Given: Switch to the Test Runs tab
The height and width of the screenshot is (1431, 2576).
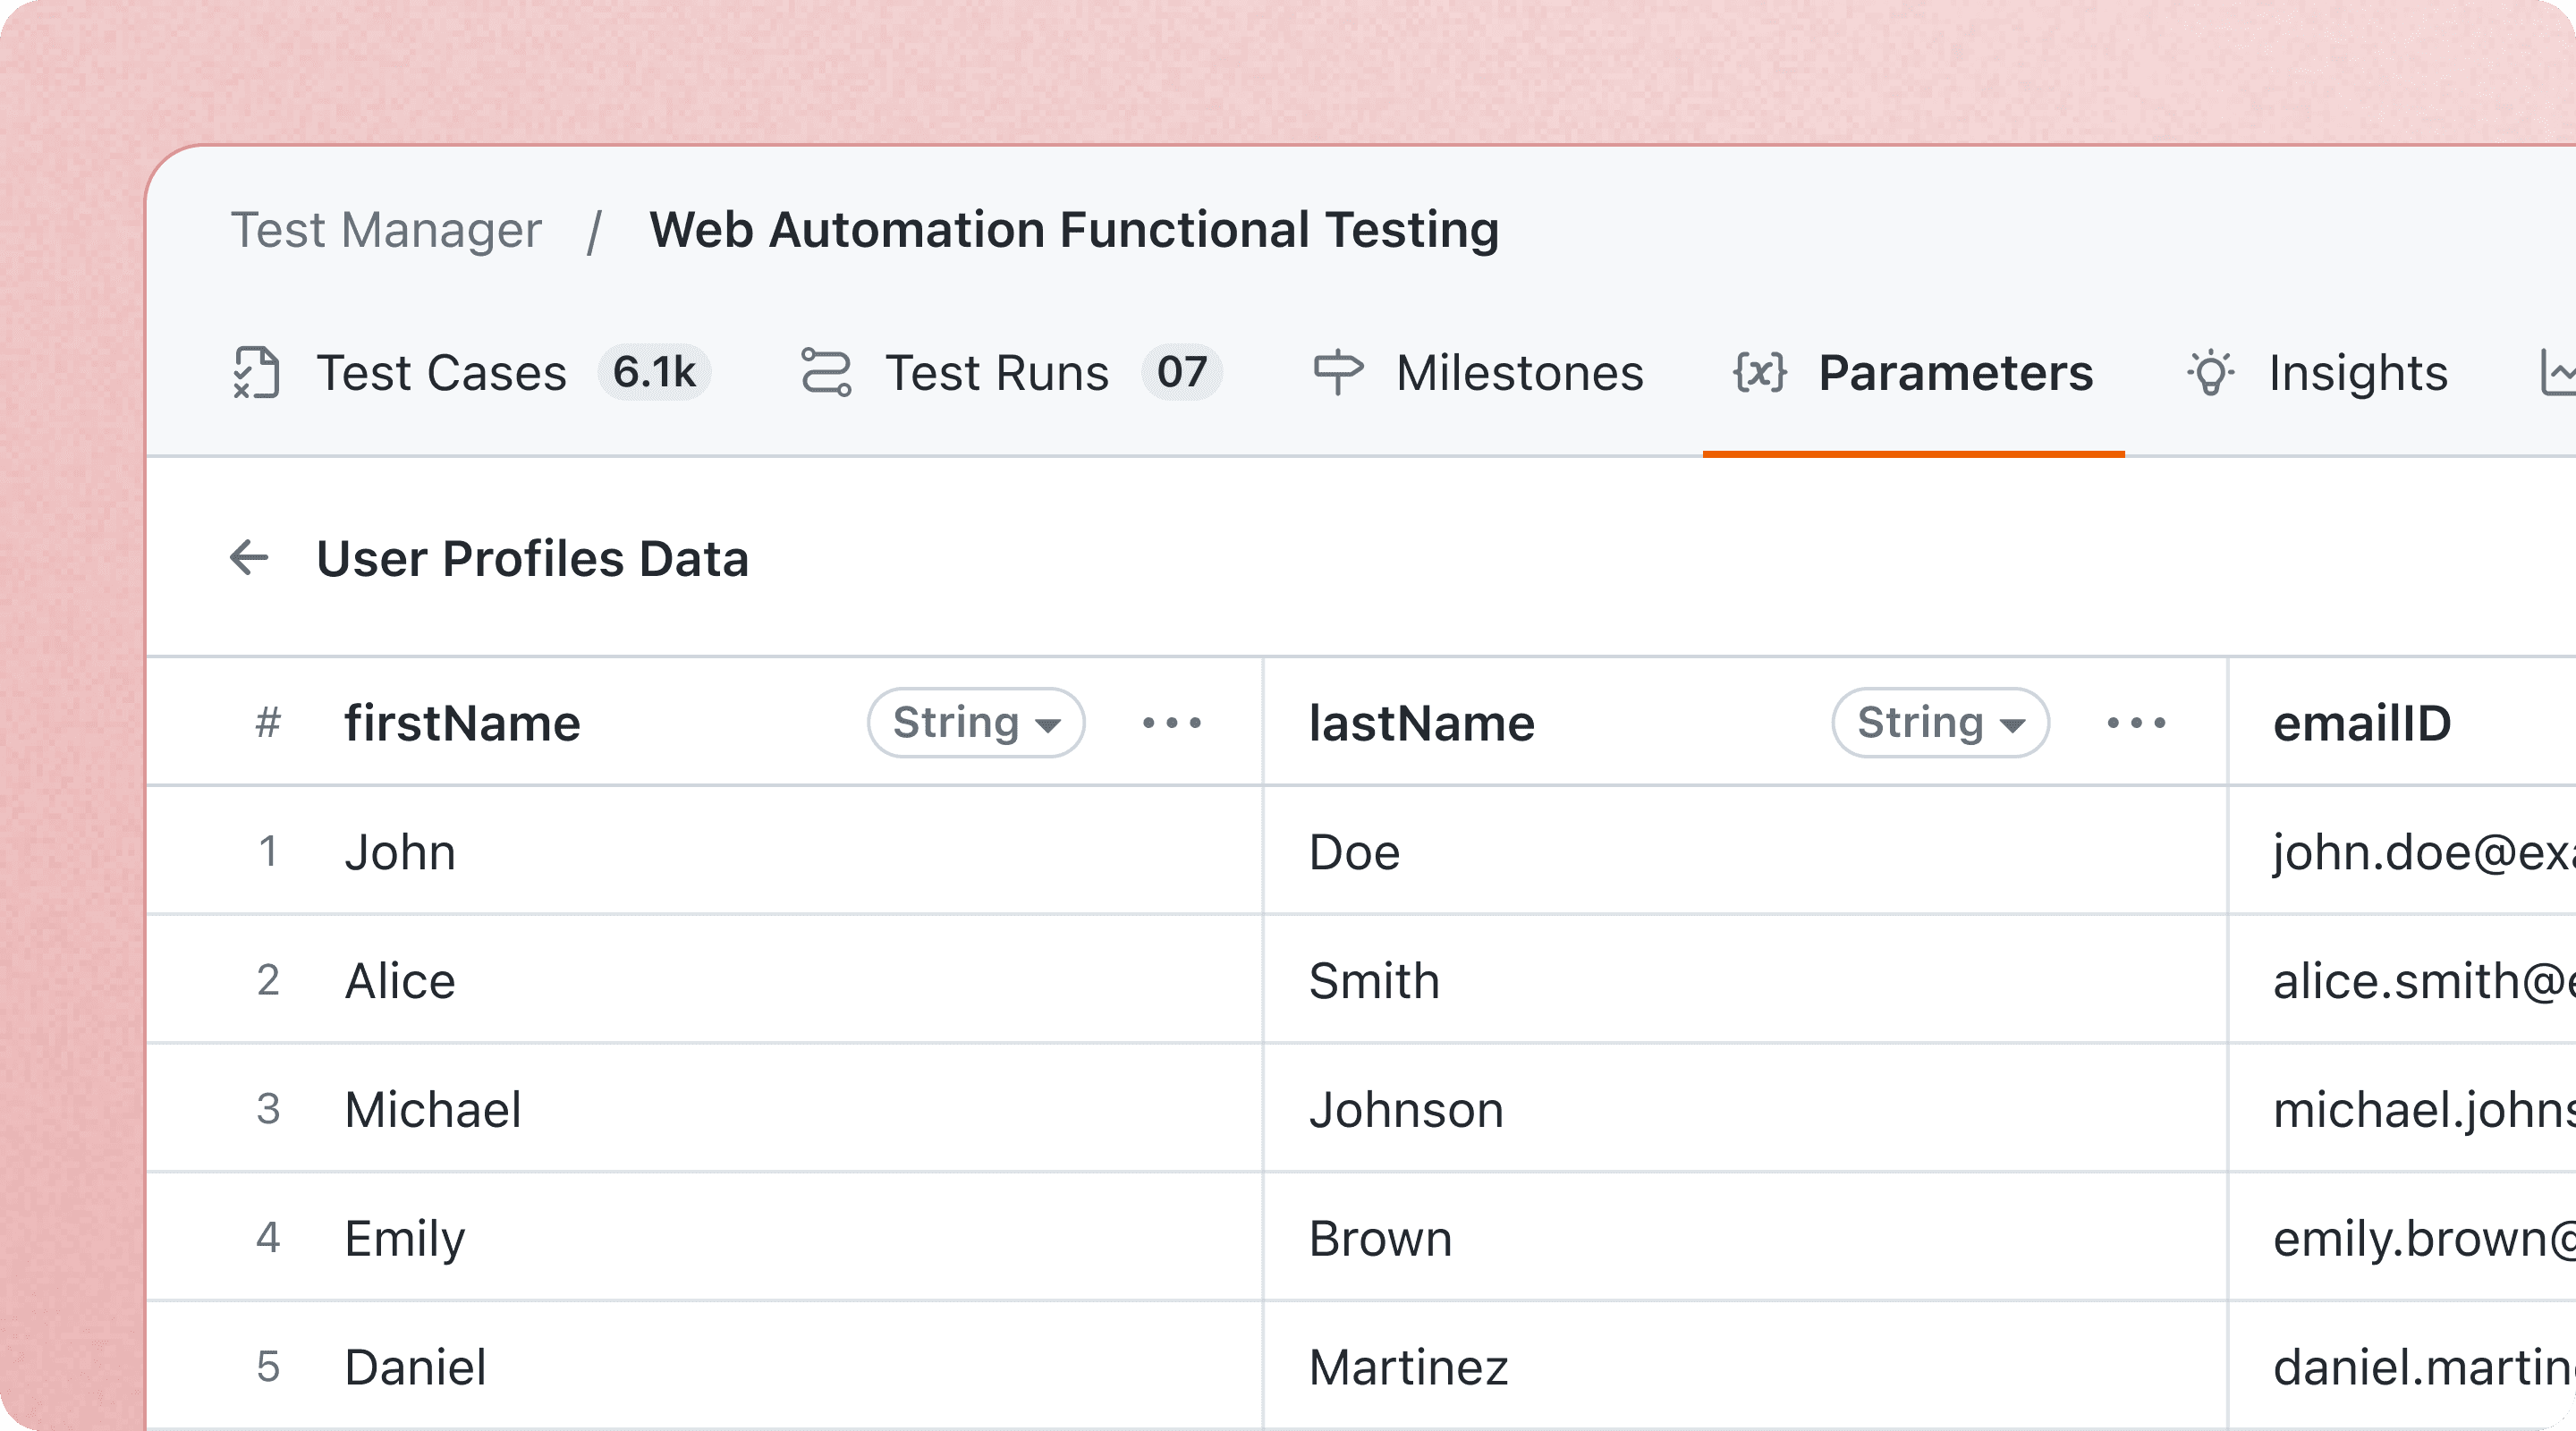Looking at the screenshot, I should [997, 373].
